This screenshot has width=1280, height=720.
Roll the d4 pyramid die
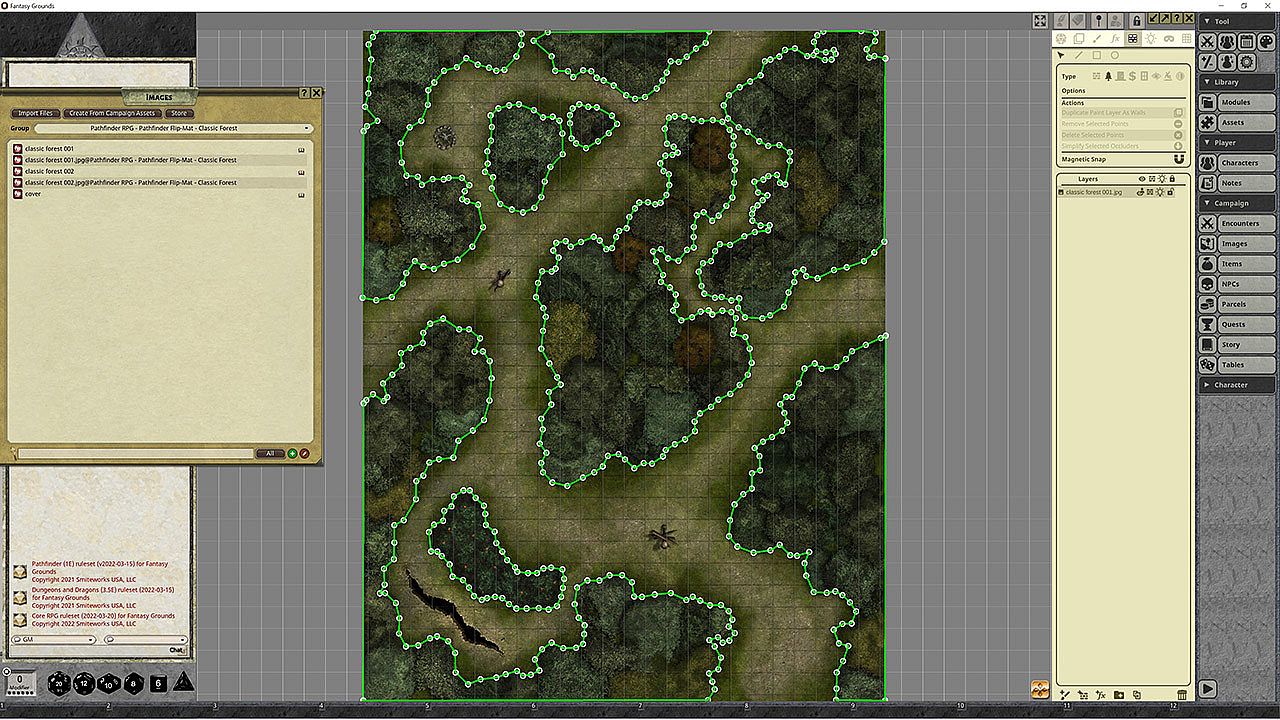pyautogui.click(x=184, y=683)
